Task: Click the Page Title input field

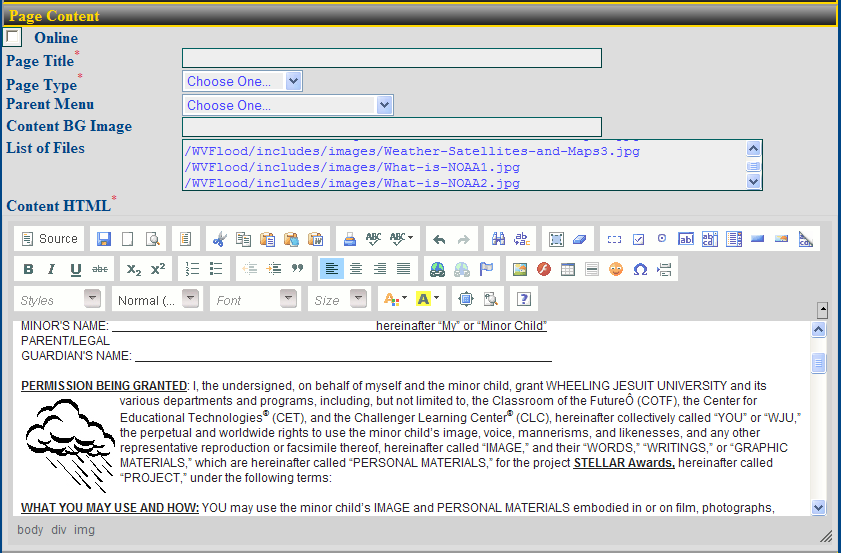Action: click(391, 58)
